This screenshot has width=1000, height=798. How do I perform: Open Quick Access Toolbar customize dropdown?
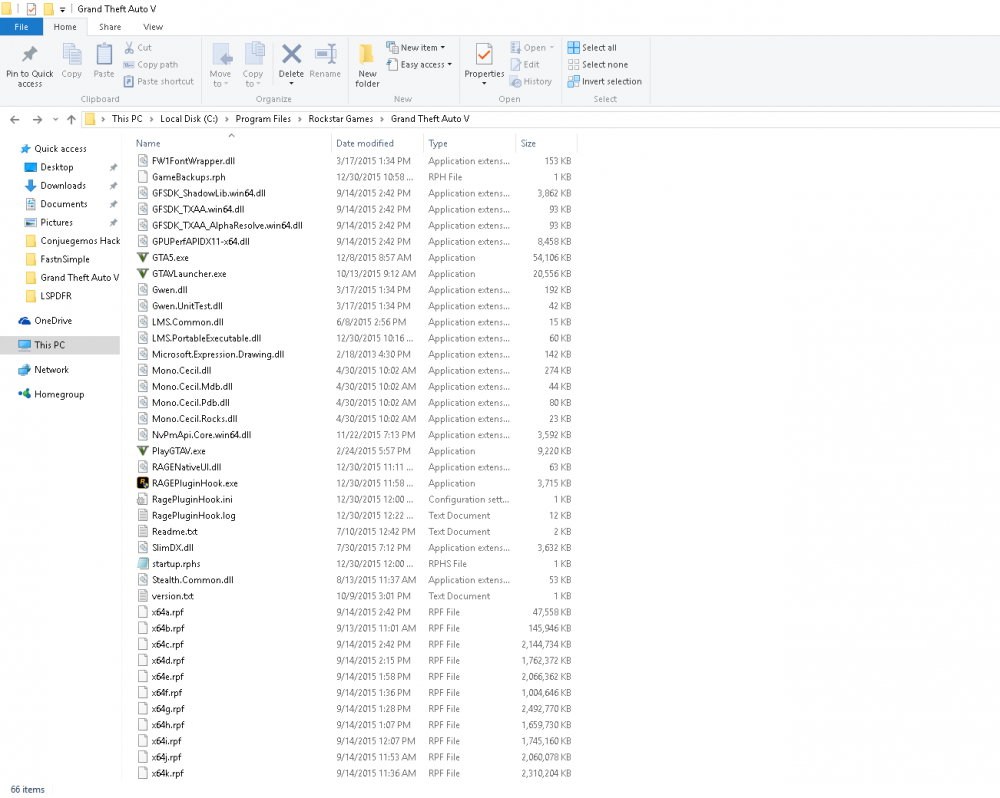(x=62, y=10)
